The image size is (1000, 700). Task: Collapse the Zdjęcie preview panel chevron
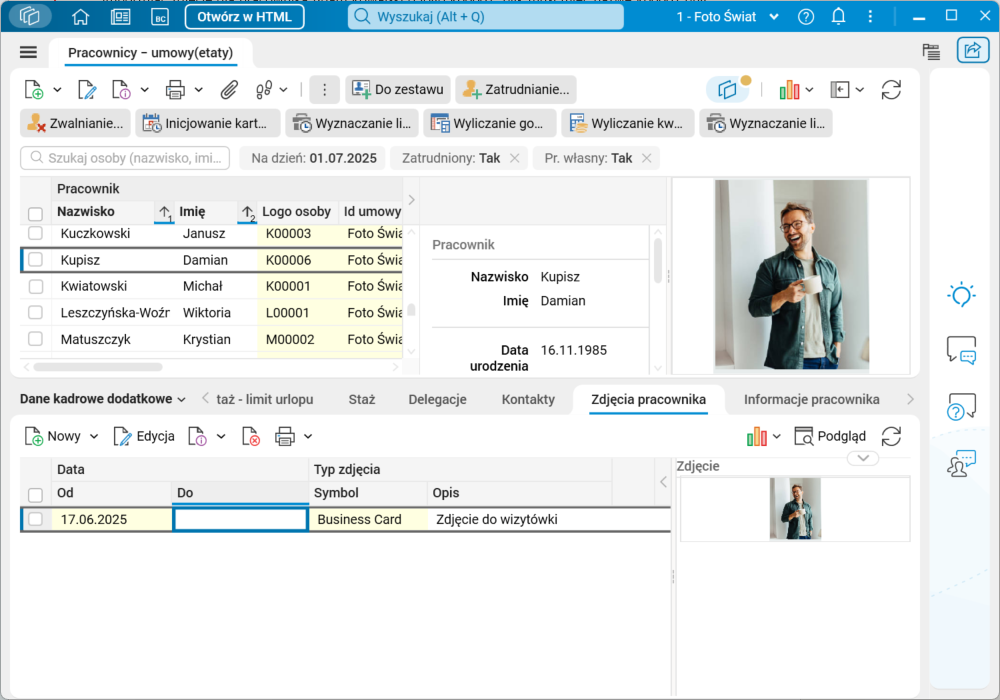coord(863,458)
